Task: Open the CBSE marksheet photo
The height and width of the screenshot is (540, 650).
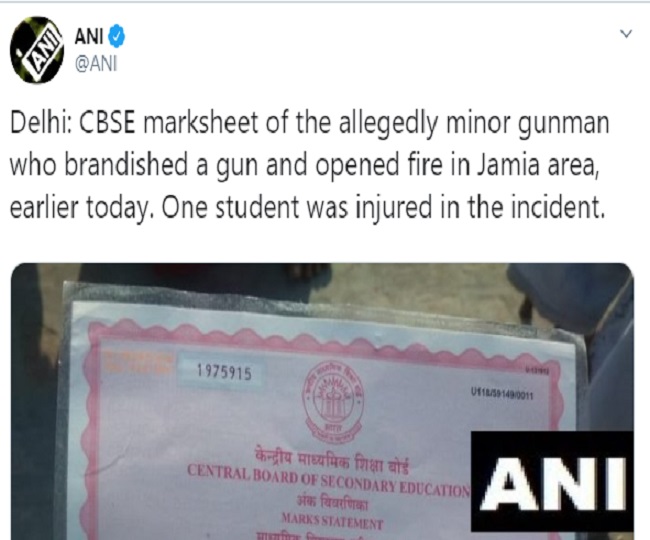Action: click(322, 401)
